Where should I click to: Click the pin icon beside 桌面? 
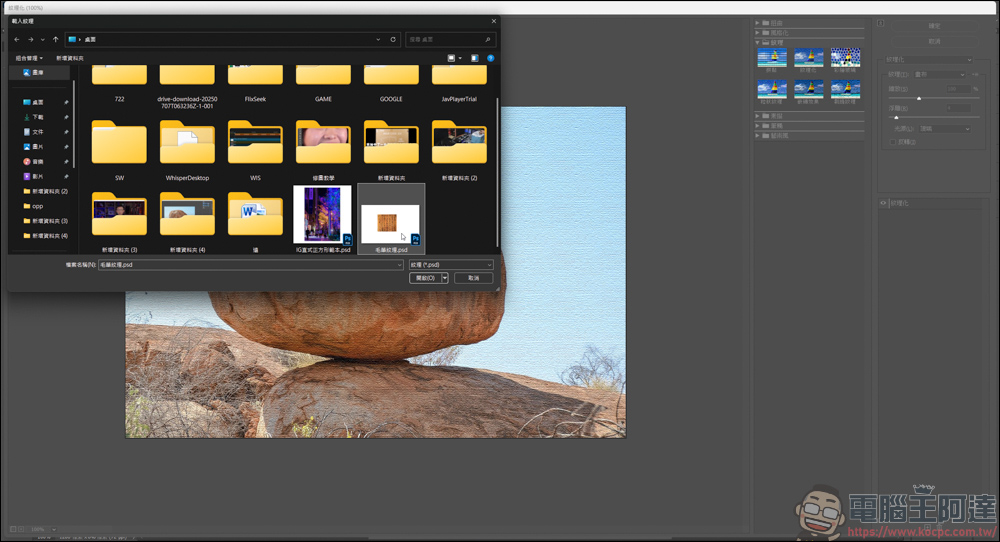click(x=66, y=102)
